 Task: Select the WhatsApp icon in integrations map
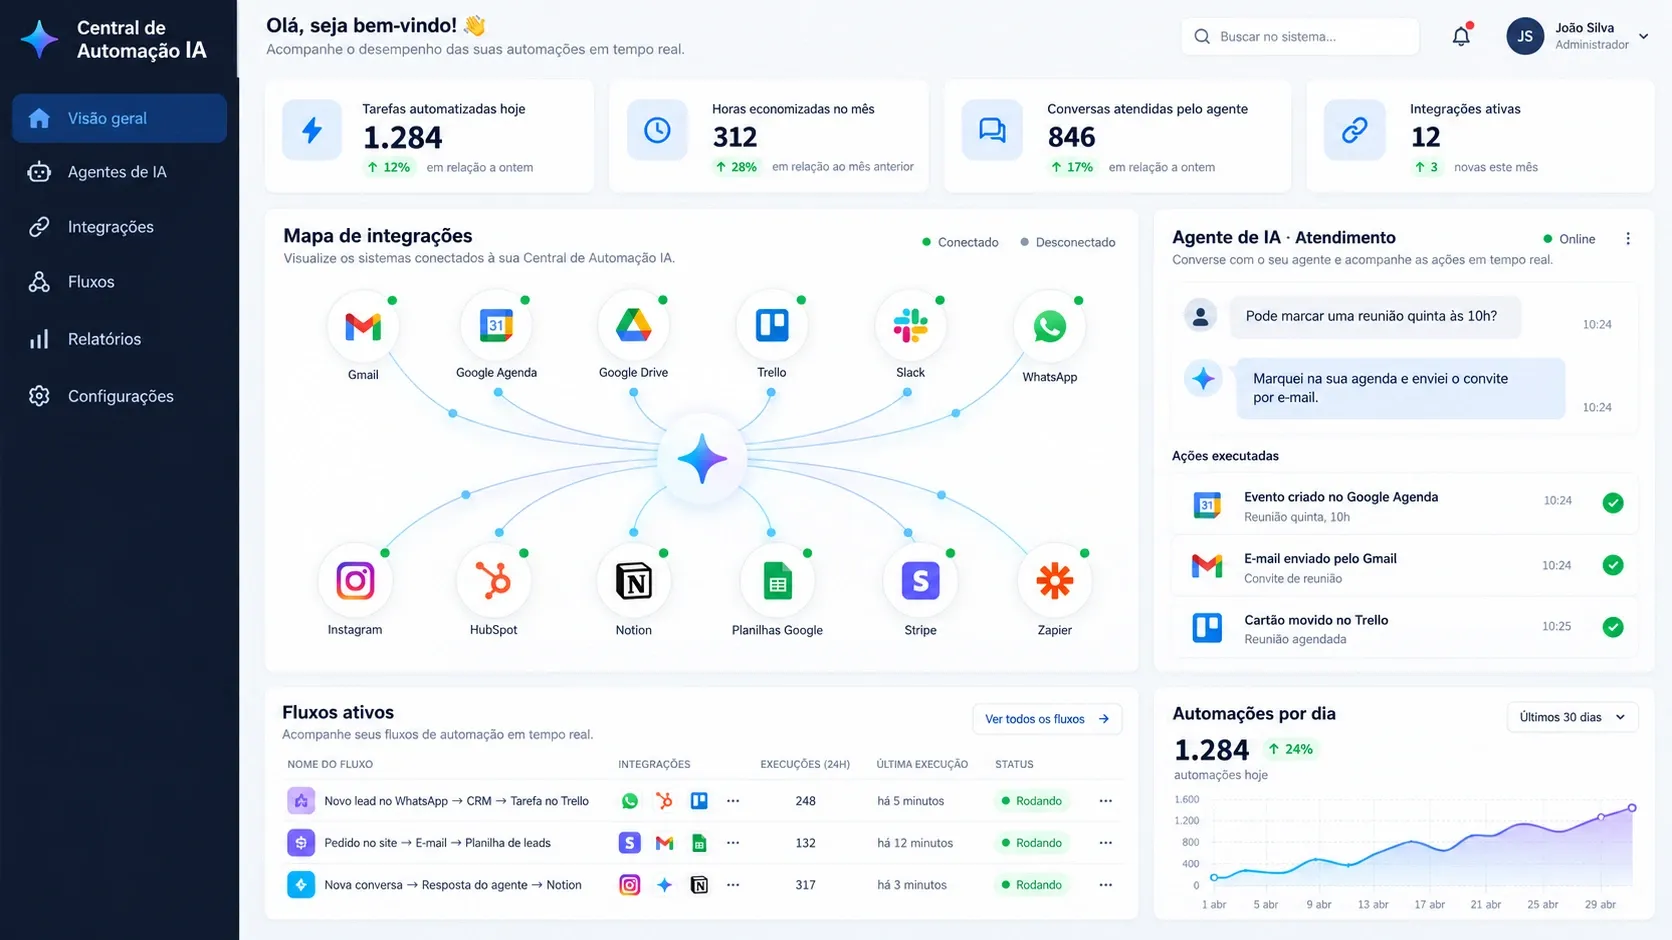click(x=1049, y=326)
